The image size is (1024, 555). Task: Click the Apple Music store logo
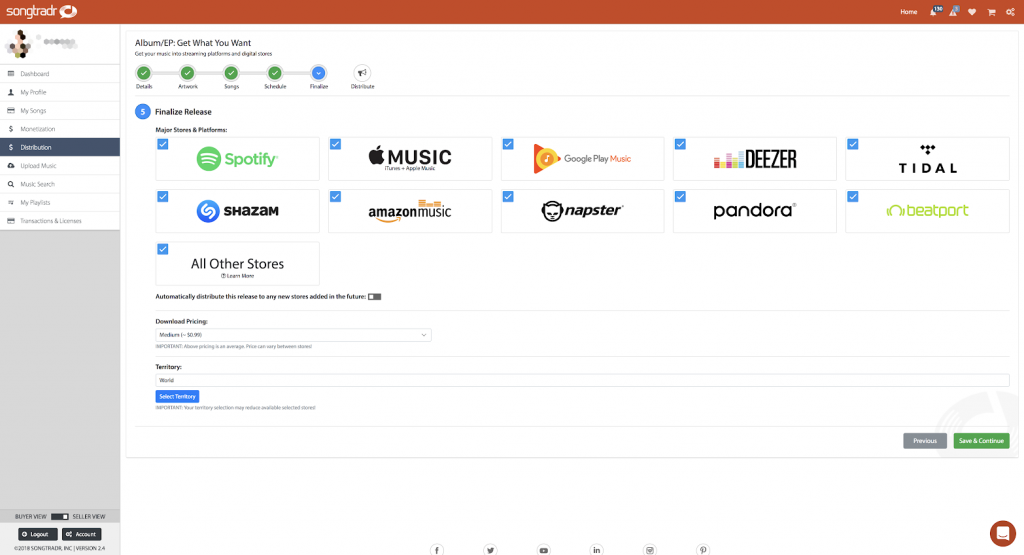point(409,158)
